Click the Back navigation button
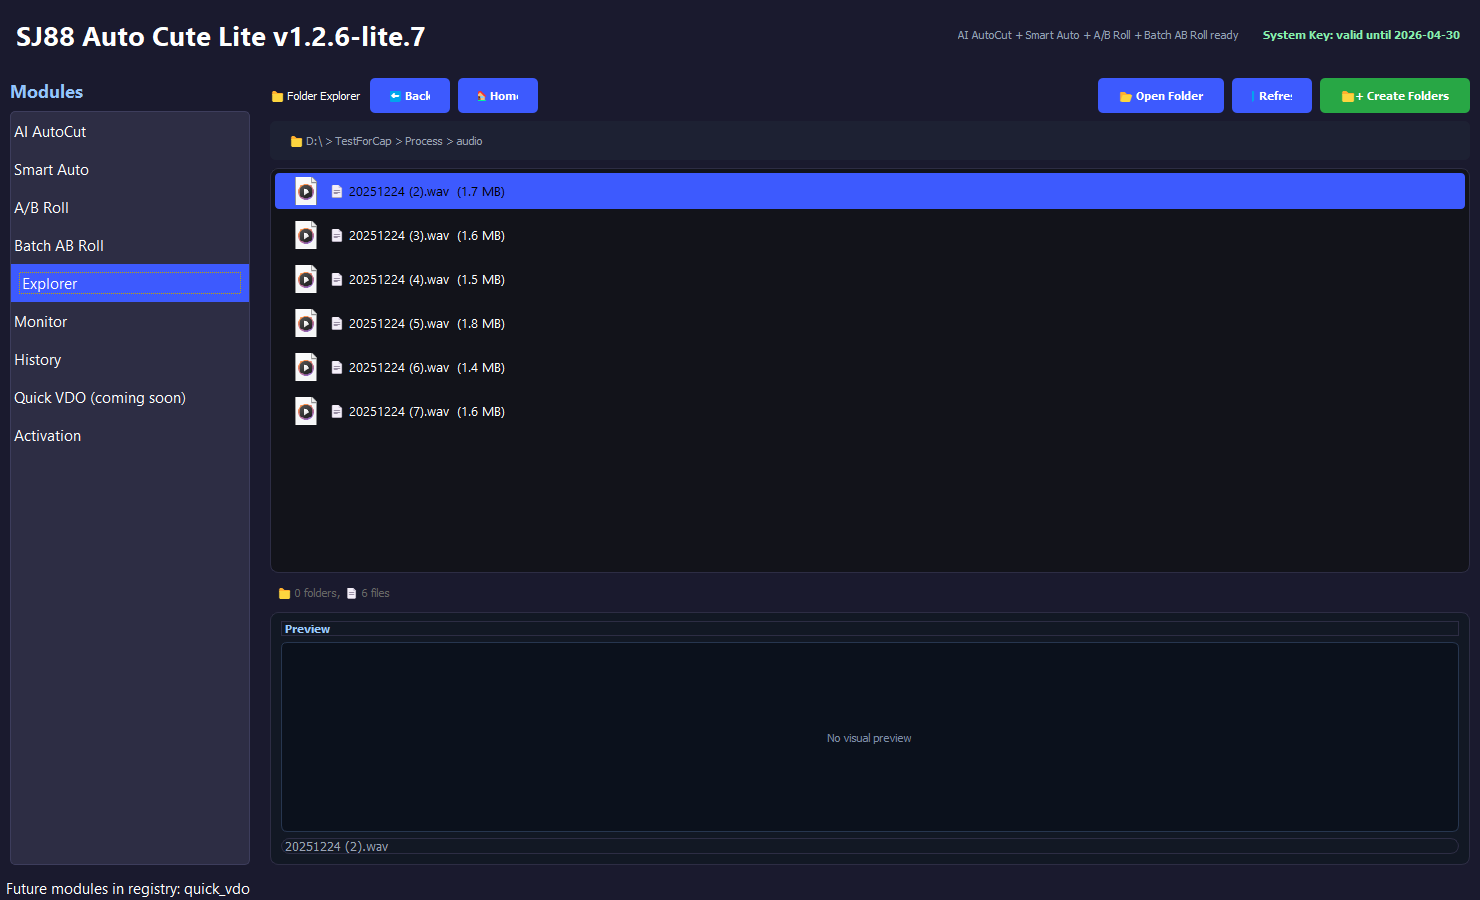This screenshot has height=900, width=1480. (410, 95)
